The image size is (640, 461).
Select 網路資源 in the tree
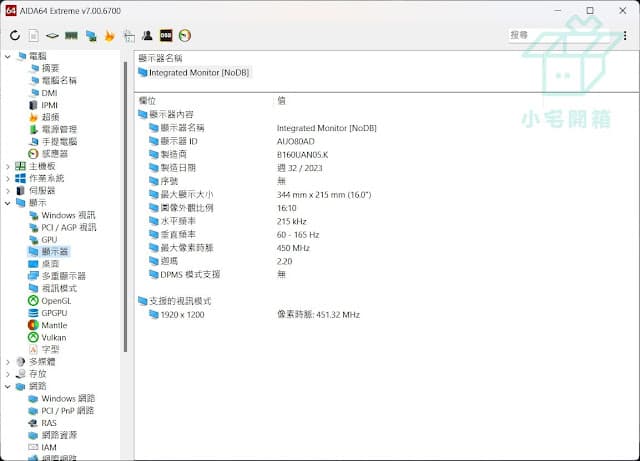(x=59, y=435)
